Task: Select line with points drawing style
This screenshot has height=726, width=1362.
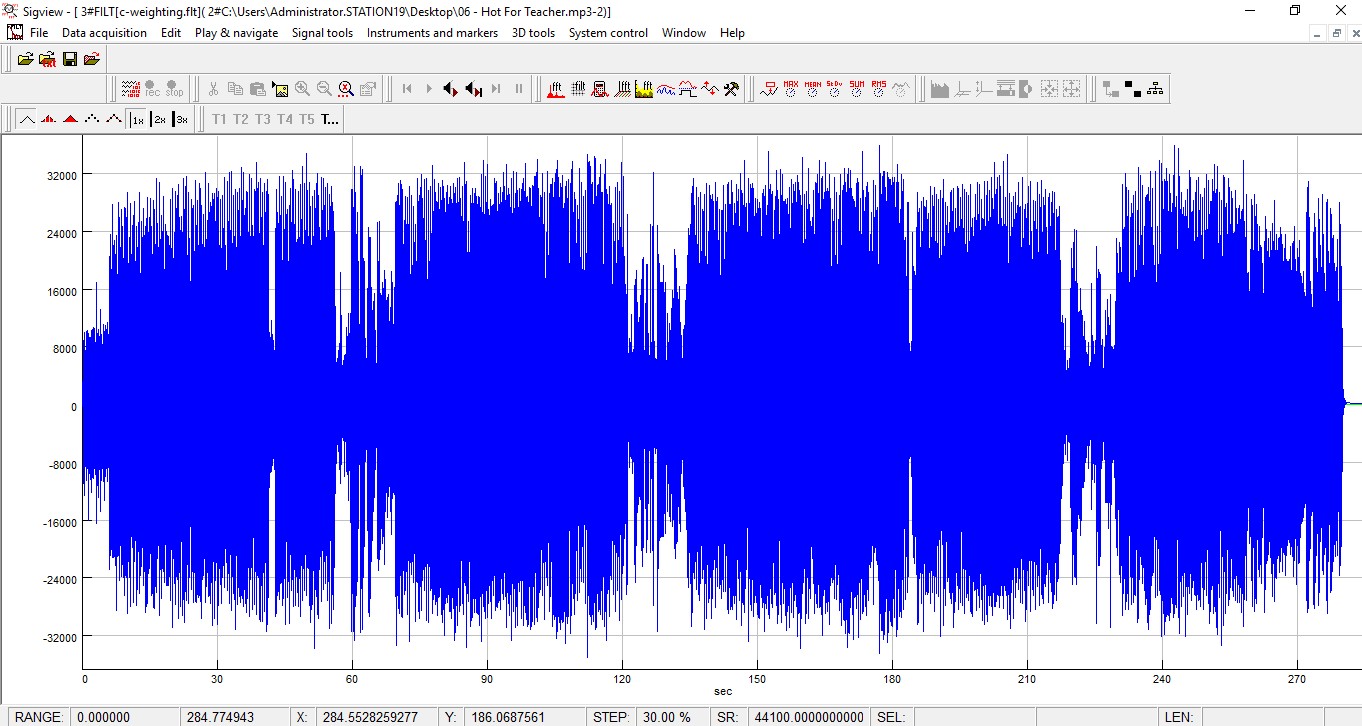Action: 114,119
